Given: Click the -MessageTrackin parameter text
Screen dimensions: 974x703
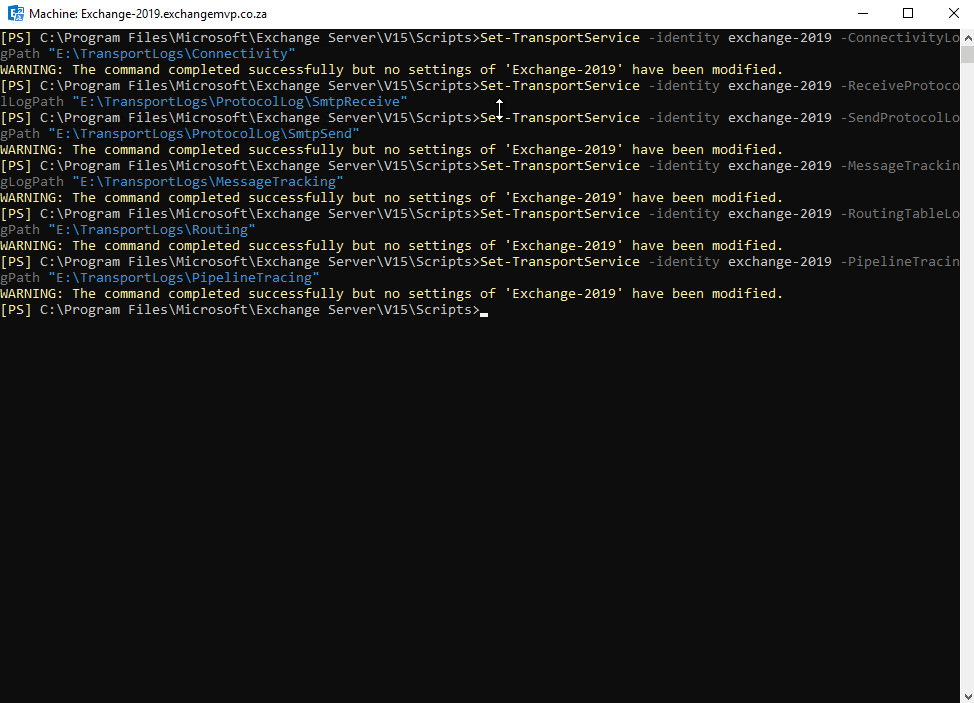Looking at the screenshot, I should [899, 166].
